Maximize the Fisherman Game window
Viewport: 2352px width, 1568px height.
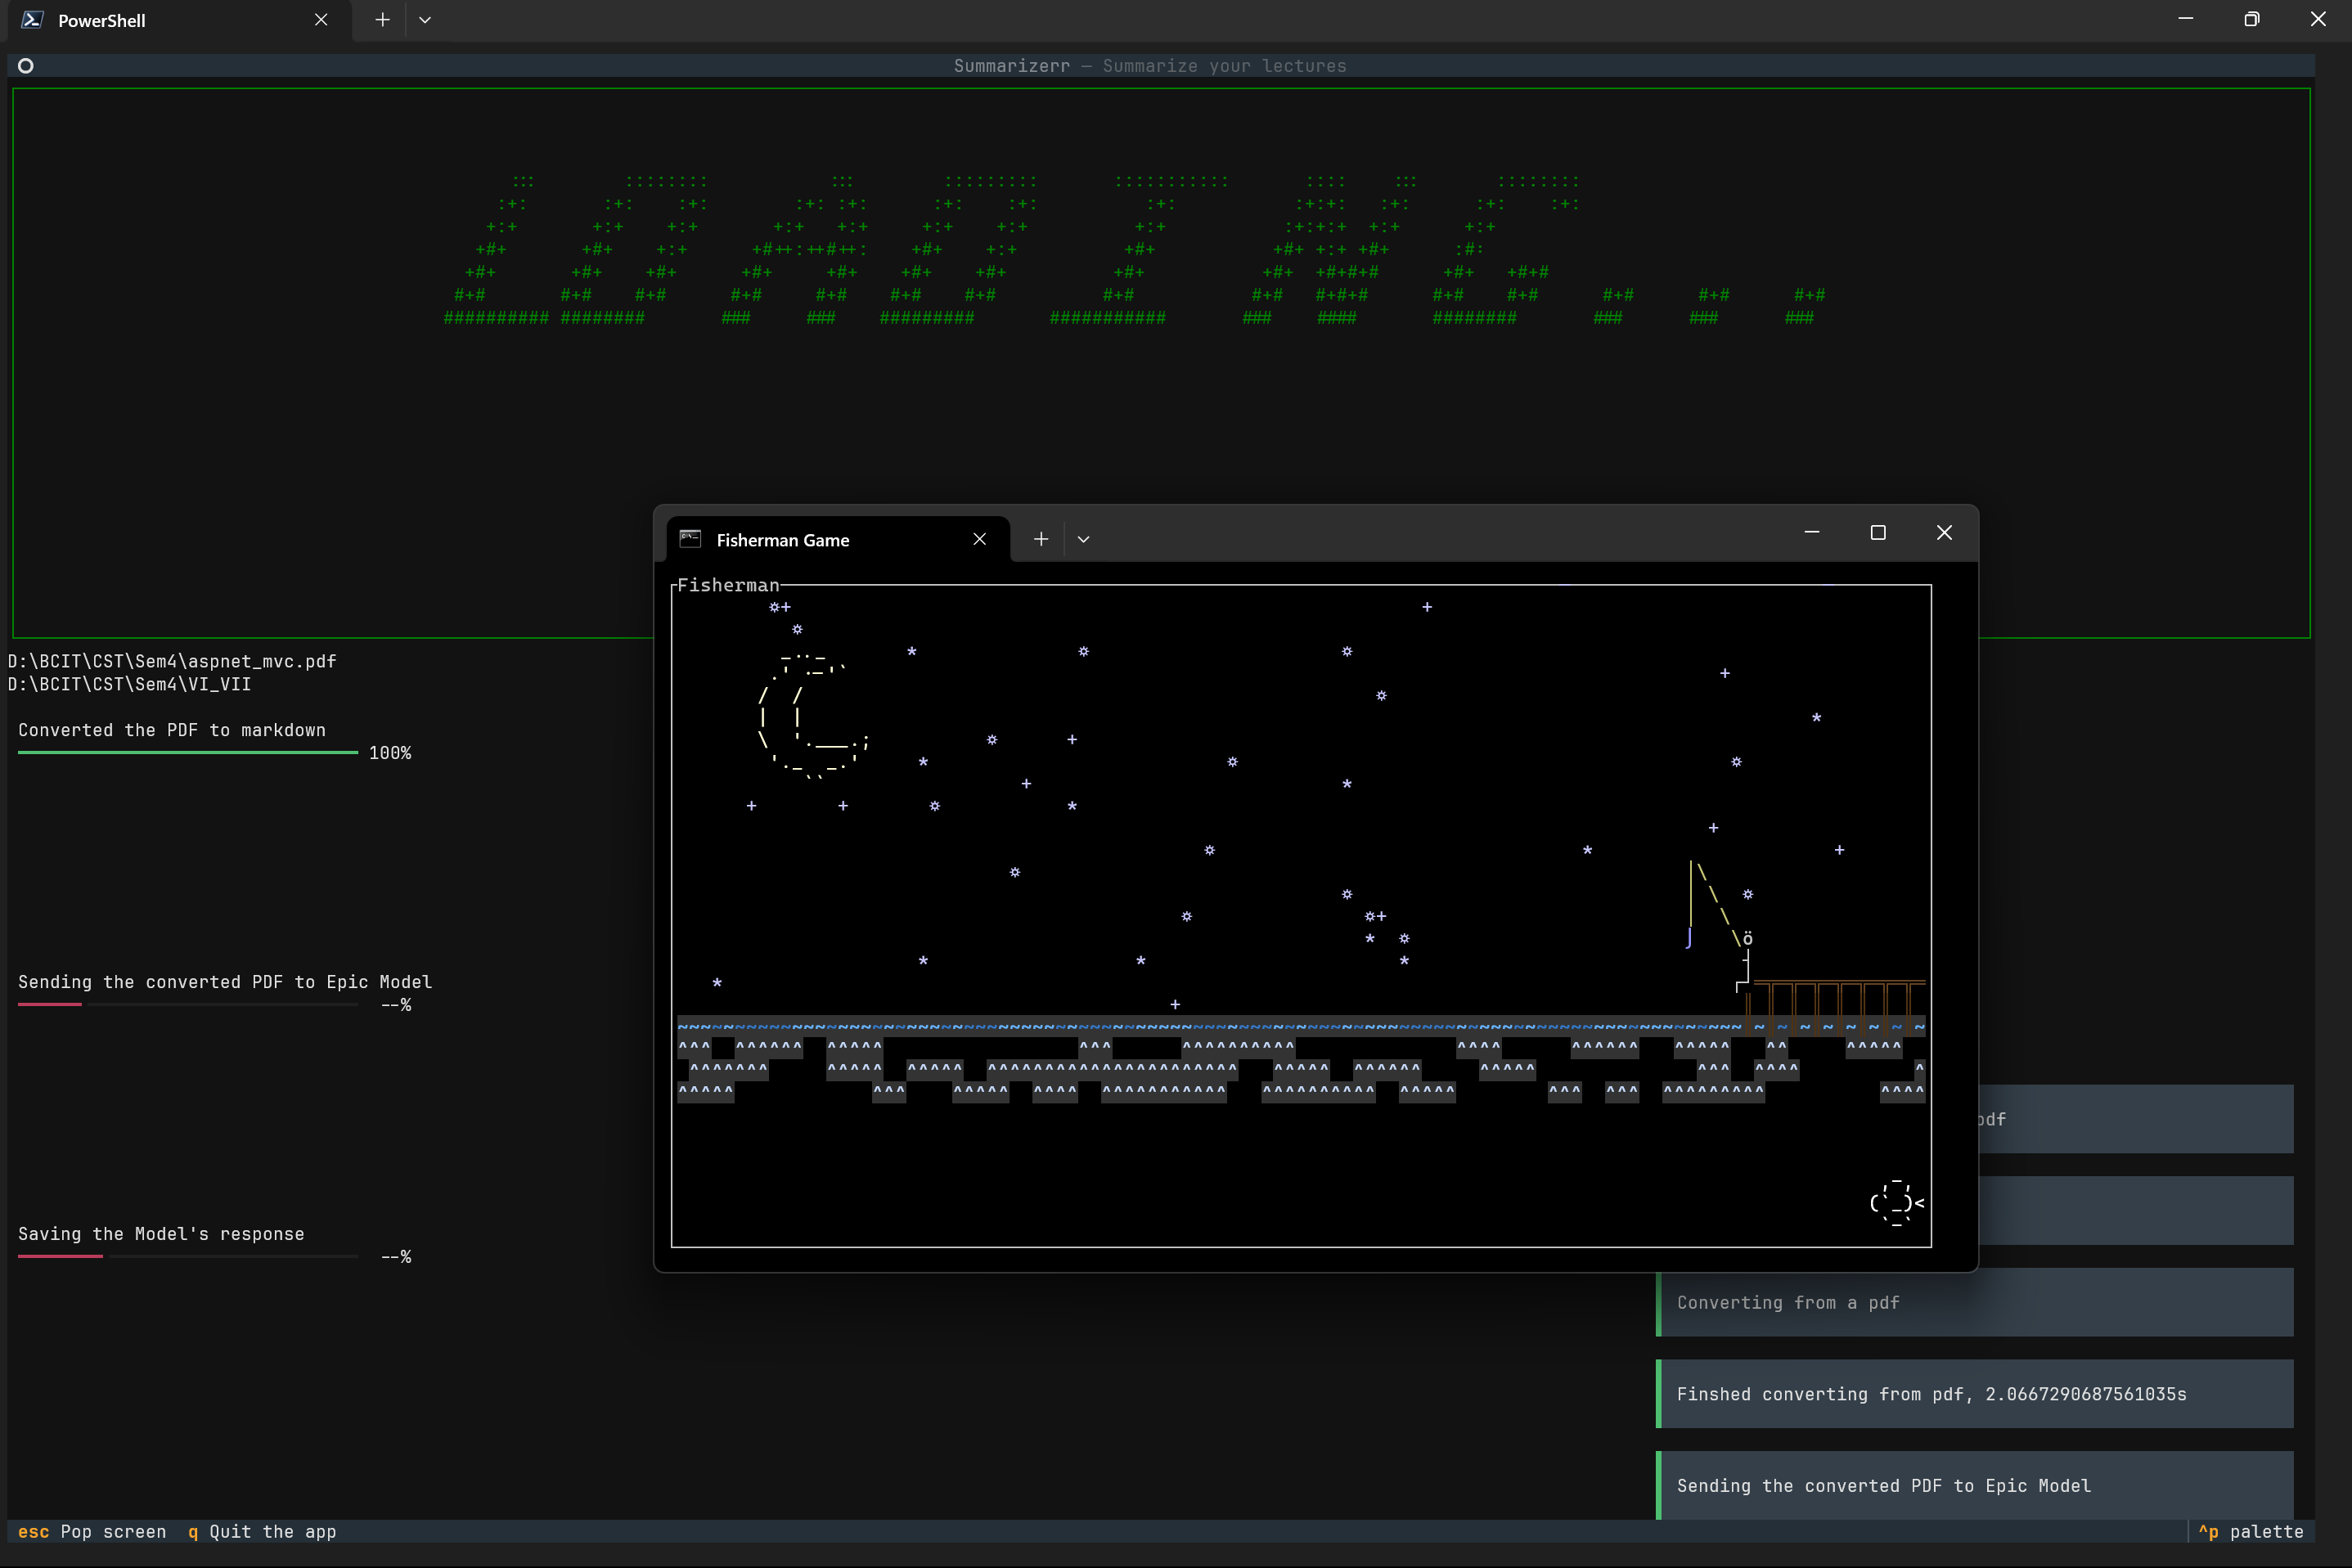1878,533
